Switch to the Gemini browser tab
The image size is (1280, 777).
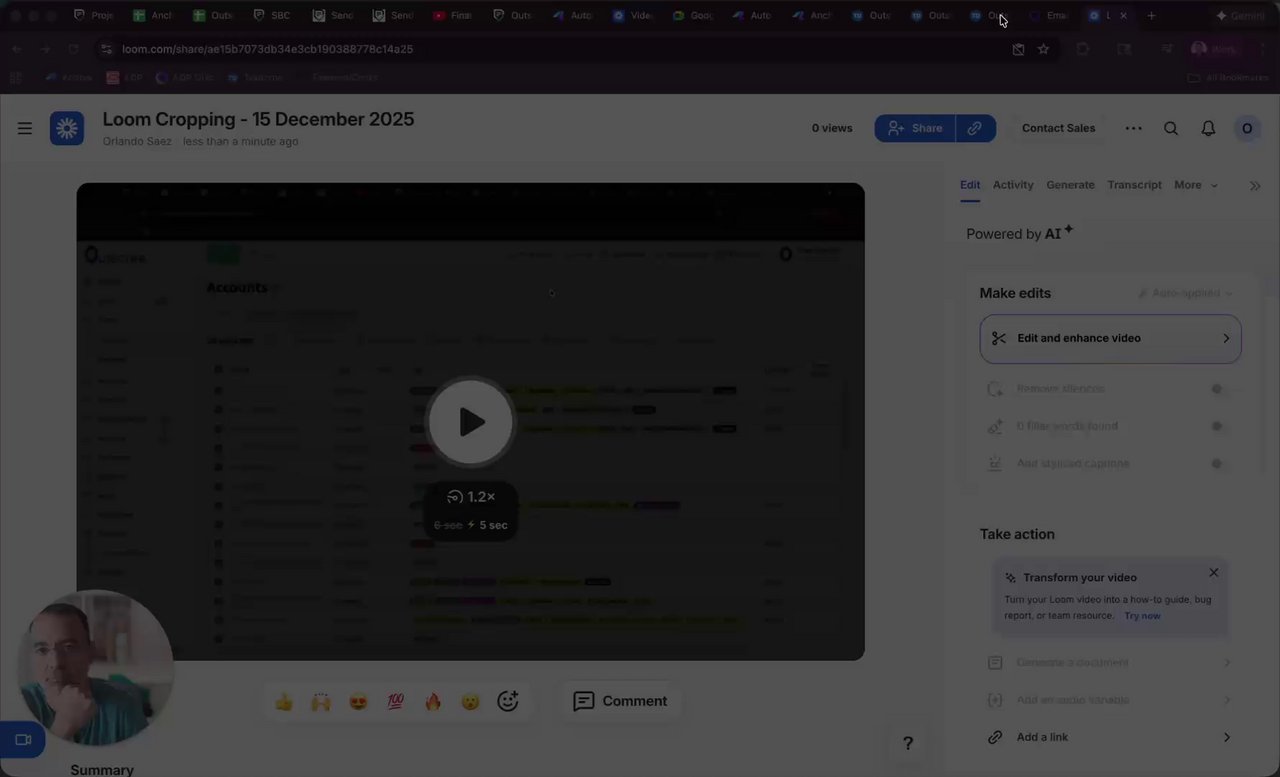point(1239,16)
